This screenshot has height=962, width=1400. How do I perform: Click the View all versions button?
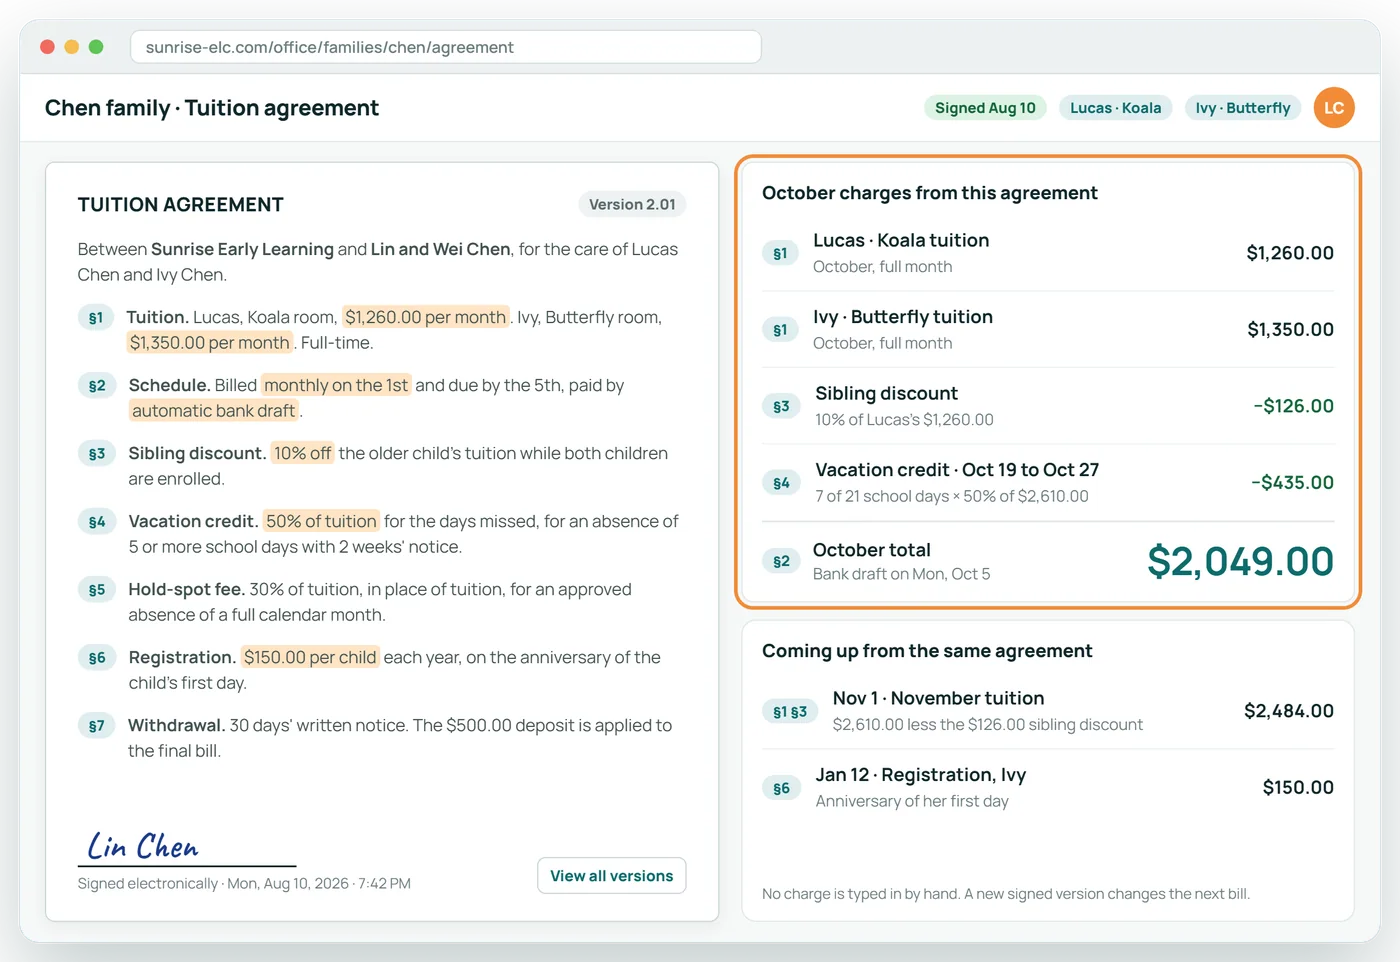612,876
